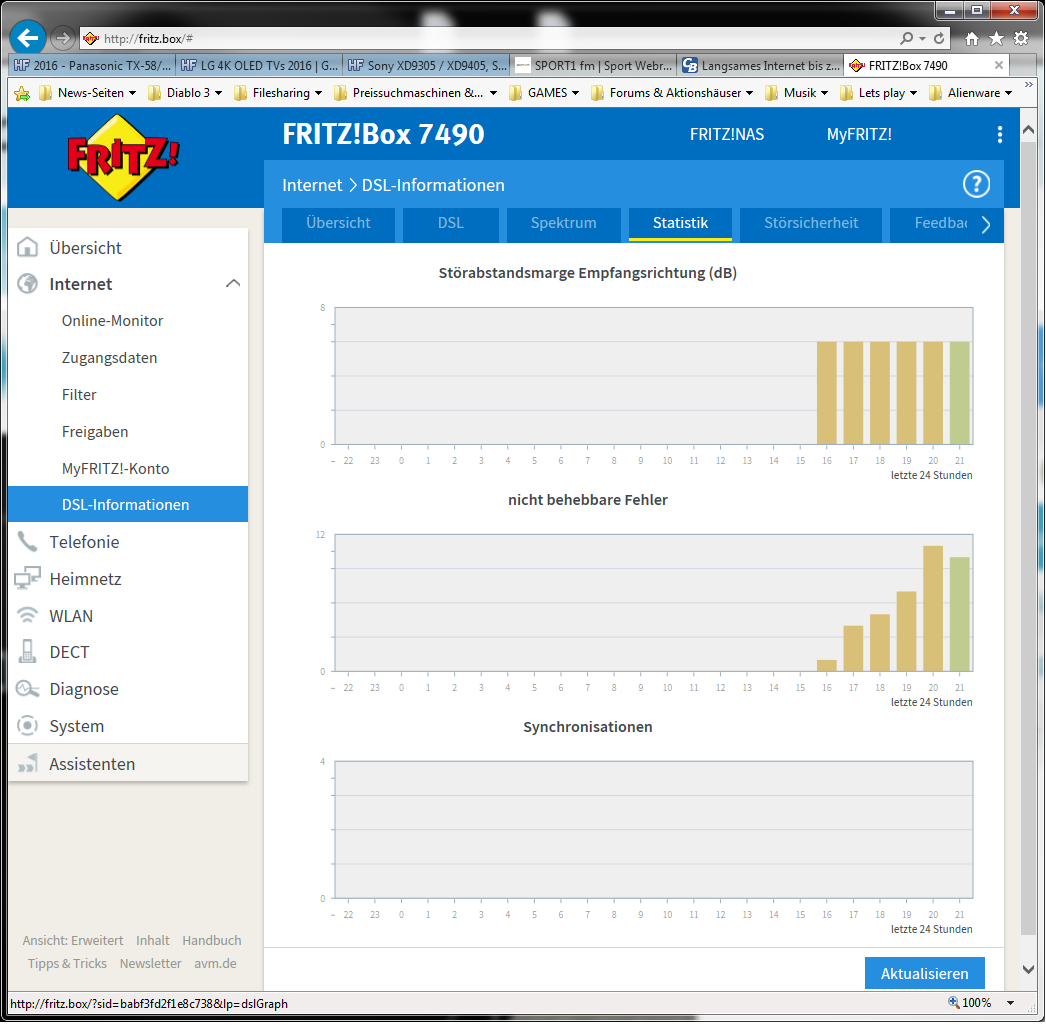Open the avm.de link
1046x1025 pixels.
[215, 964]
